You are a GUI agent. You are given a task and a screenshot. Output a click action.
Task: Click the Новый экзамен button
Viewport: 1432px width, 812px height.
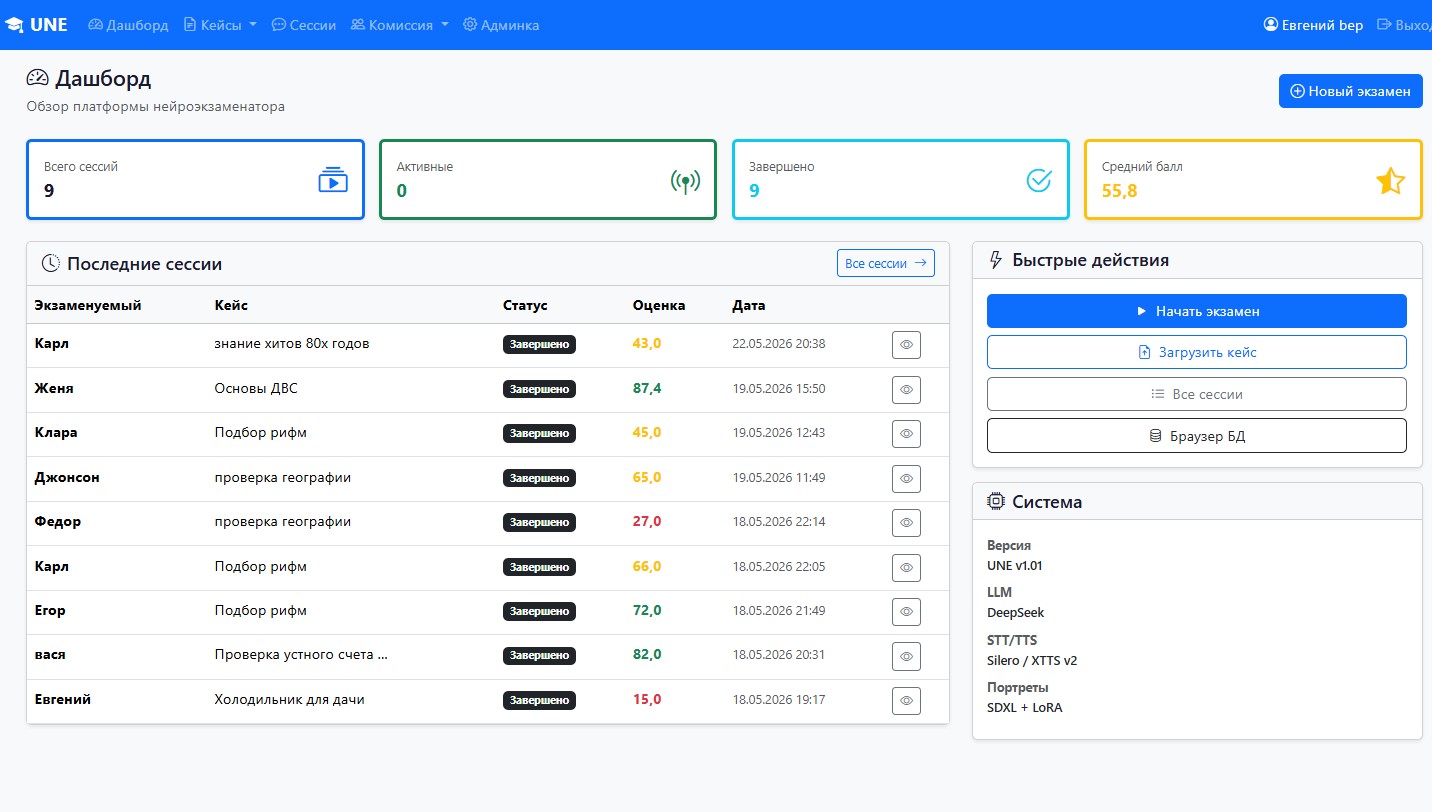point(1350,91)
